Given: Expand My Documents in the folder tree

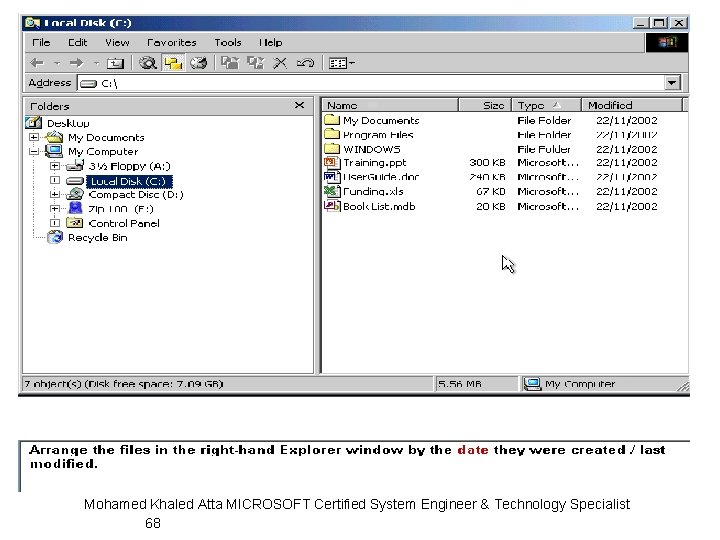Looking at the screenshot, I should (x=34, y=137).
